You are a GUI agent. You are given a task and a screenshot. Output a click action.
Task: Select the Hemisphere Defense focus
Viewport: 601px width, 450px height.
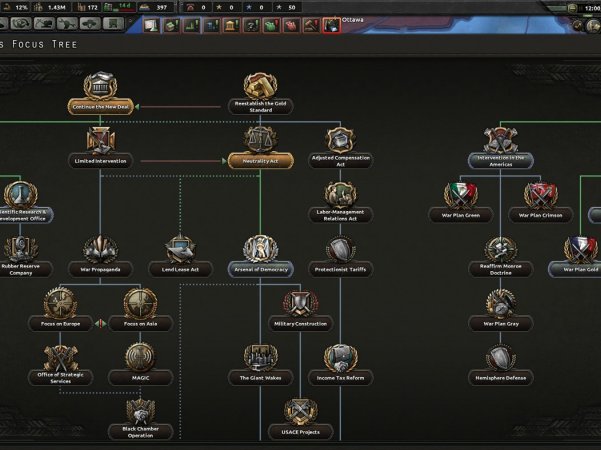(501, 378)
